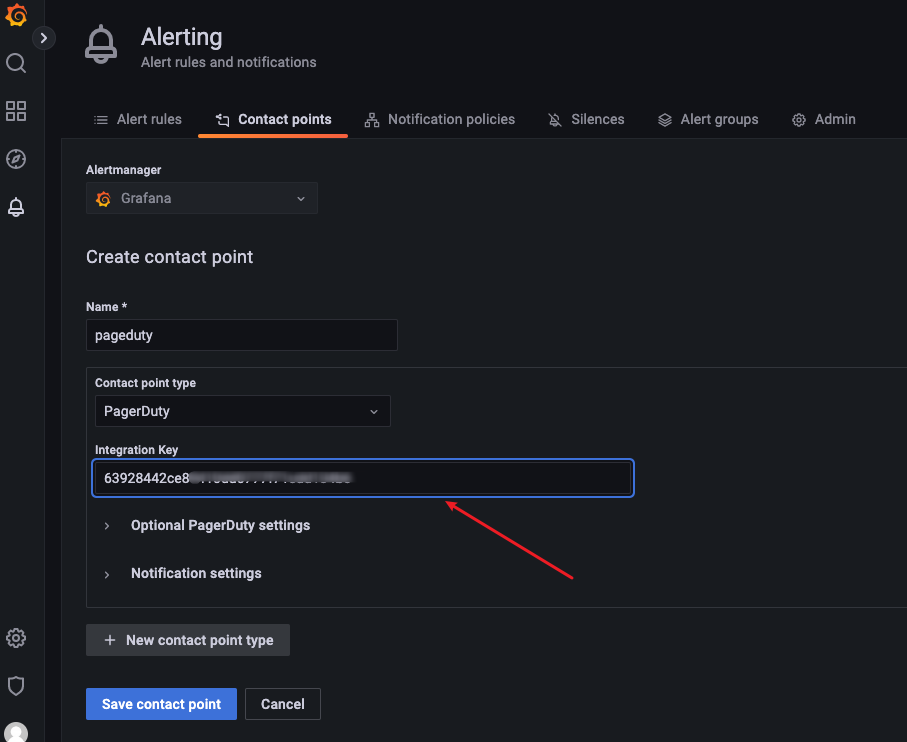Open the Server admin shield icon
Image resolution: width=907 pixels, height=742 pixels.
(16, 686)
